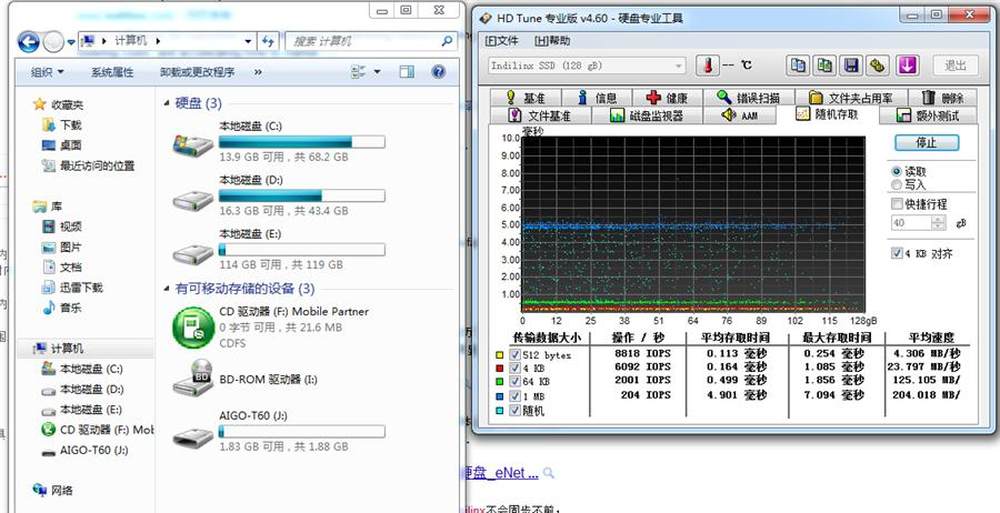The image size is (1000, 513).
Task: Click the yellow 512 bytes color swatch
Action: (499, 354)
